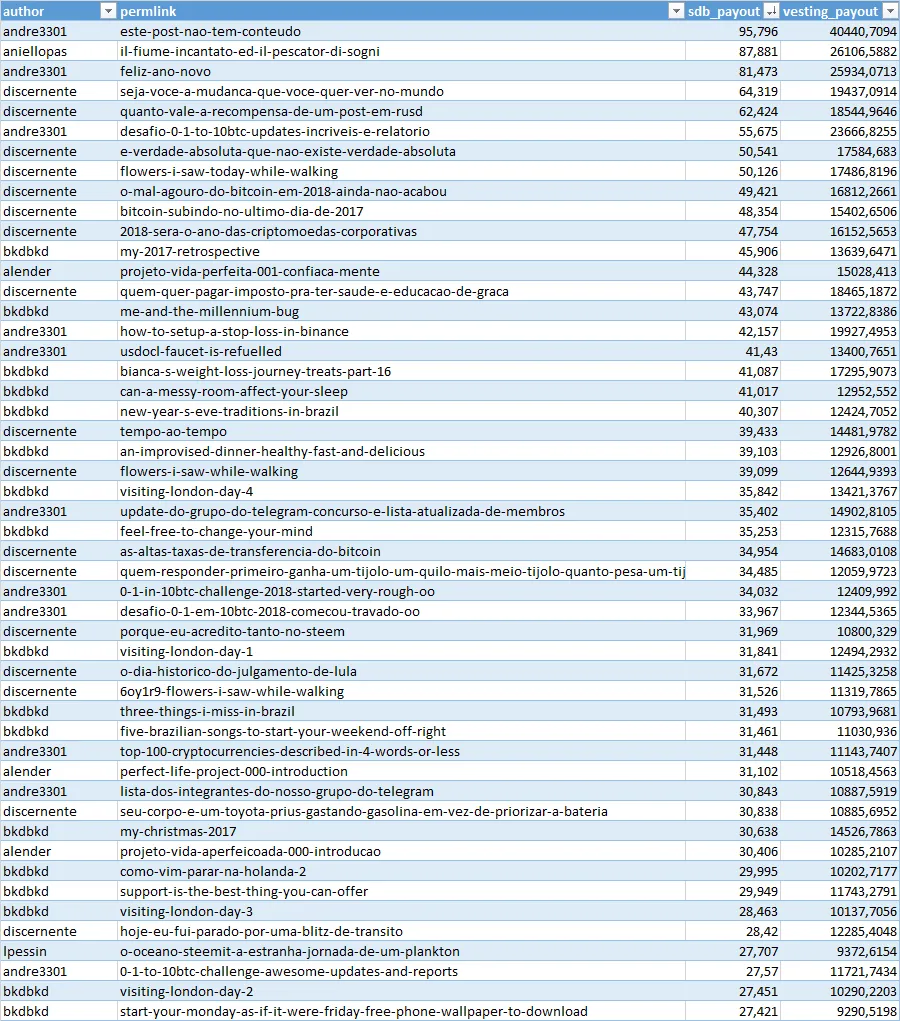
Task: Click the value 9290,5198
Action: pos(839,1012)
